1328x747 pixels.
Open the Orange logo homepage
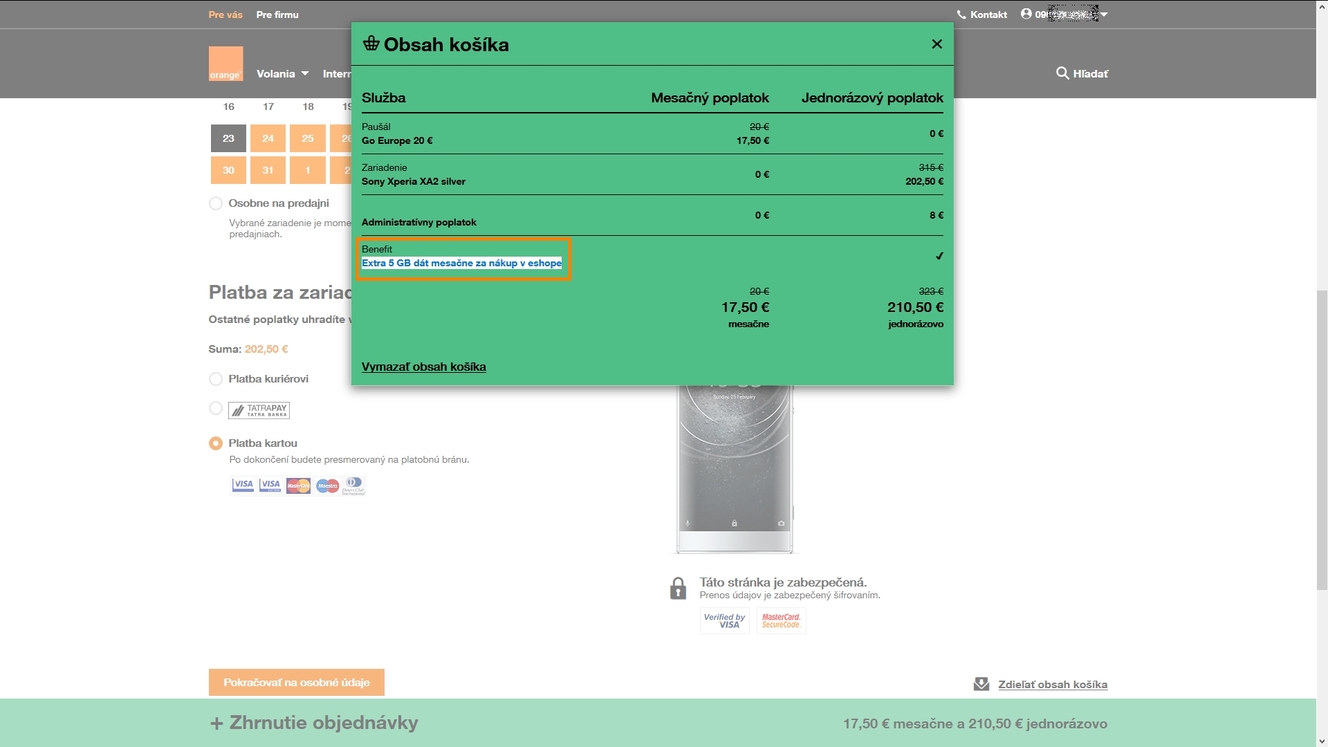coord(226,64)
